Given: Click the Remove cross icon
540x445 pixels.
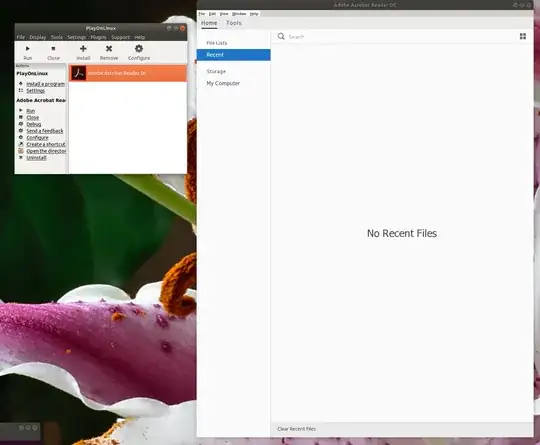Looking at the screenshot, I should (x=109, y=49).
